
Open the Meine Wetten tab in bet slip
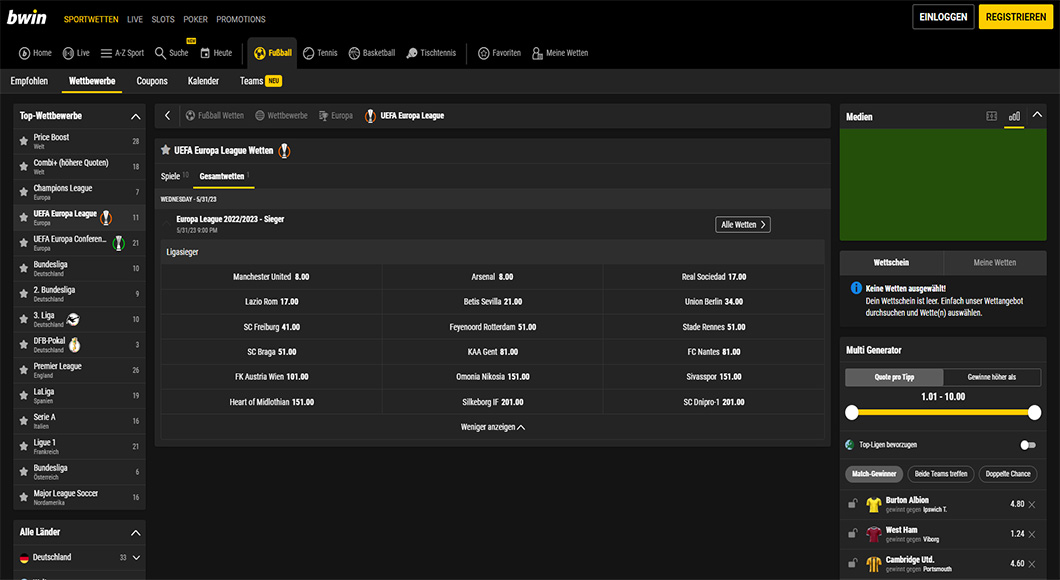(994, 262)
